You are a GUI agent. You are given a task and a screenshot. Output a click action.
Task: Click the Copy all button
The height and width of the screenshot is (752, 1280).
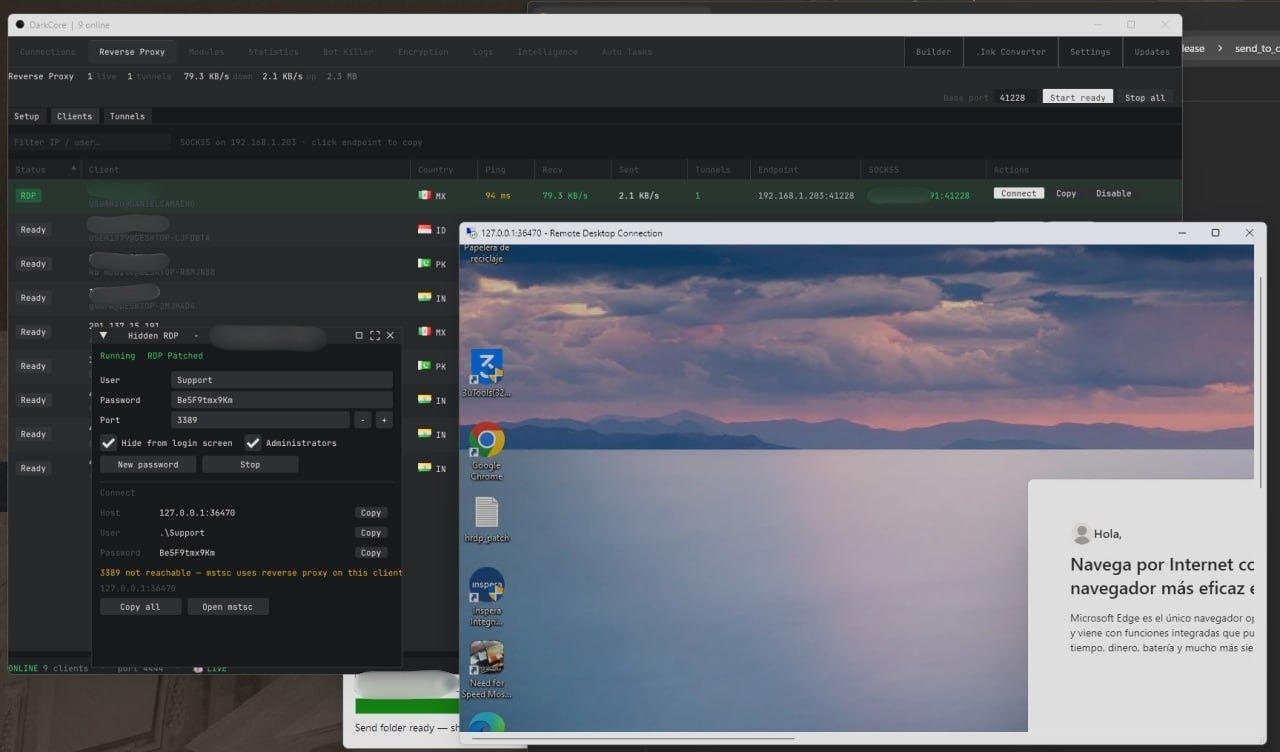(140, 607)
